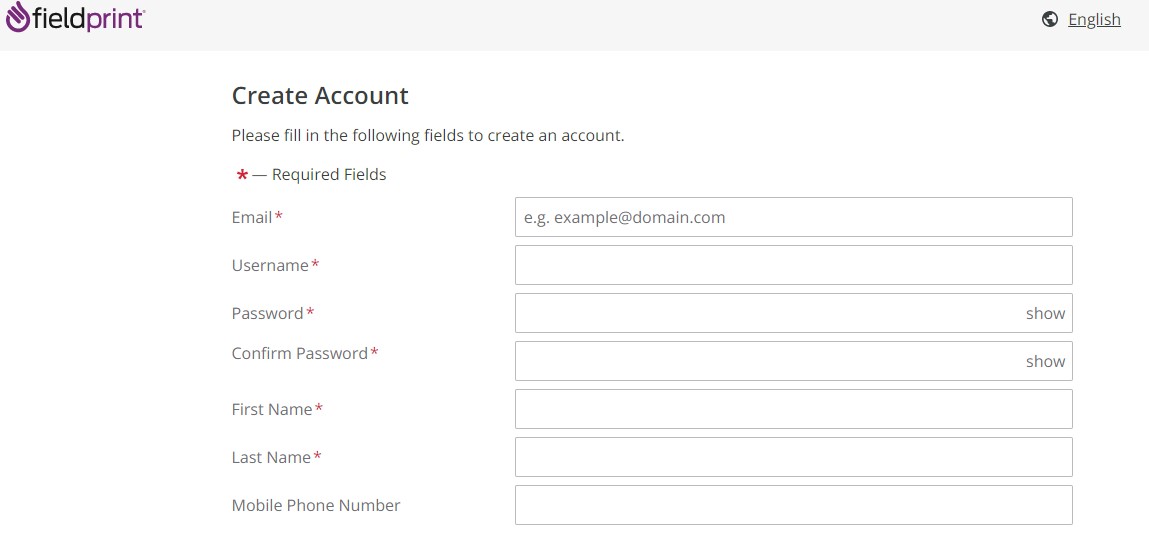
Task: Focus the Email input field
Action: (794, 217)
